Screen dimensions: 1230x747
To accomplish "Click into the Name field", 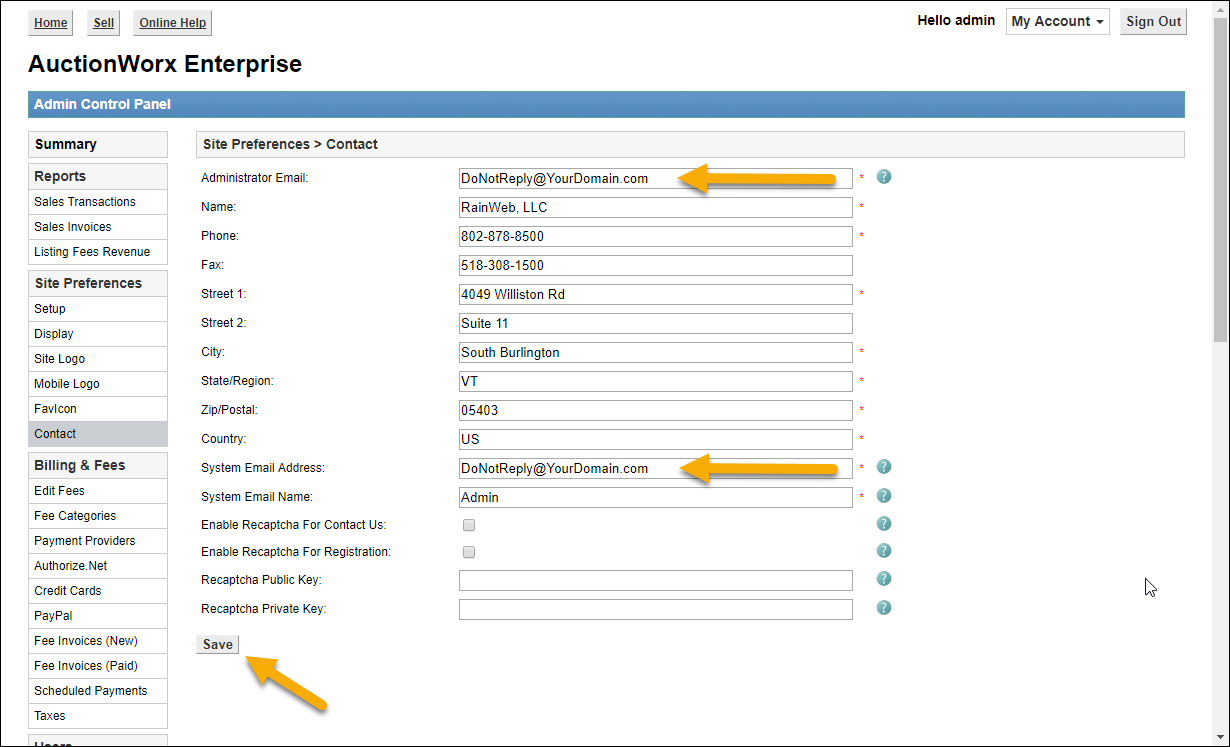I will pos(656,207).
